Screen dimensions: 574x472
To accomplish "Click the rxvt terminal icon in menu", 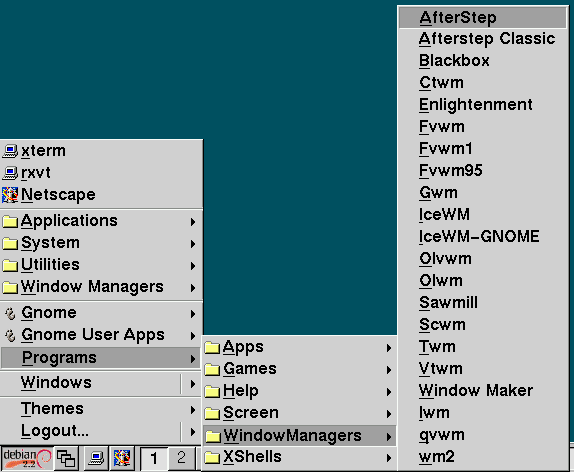I will [x=10, y=173].
